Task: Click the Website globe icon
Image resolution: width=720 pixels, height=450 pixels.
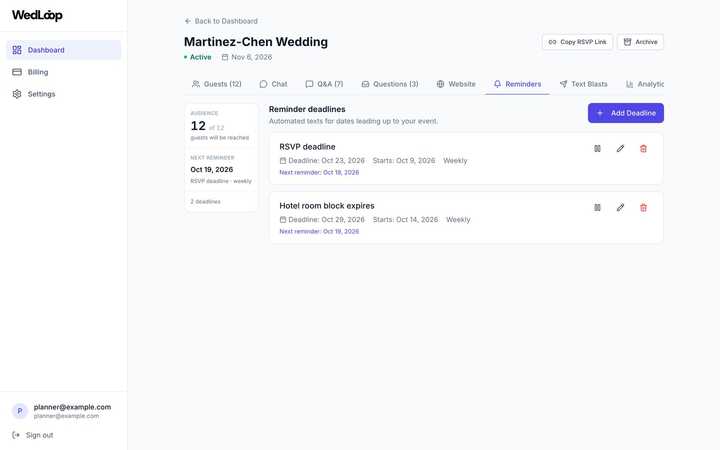Action: click(x=440, y=84)
